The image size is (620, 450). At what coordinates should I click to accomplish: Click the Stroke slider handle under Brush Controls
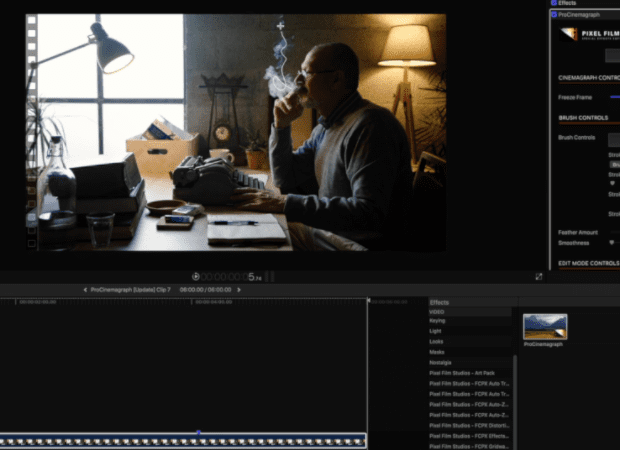612,183
